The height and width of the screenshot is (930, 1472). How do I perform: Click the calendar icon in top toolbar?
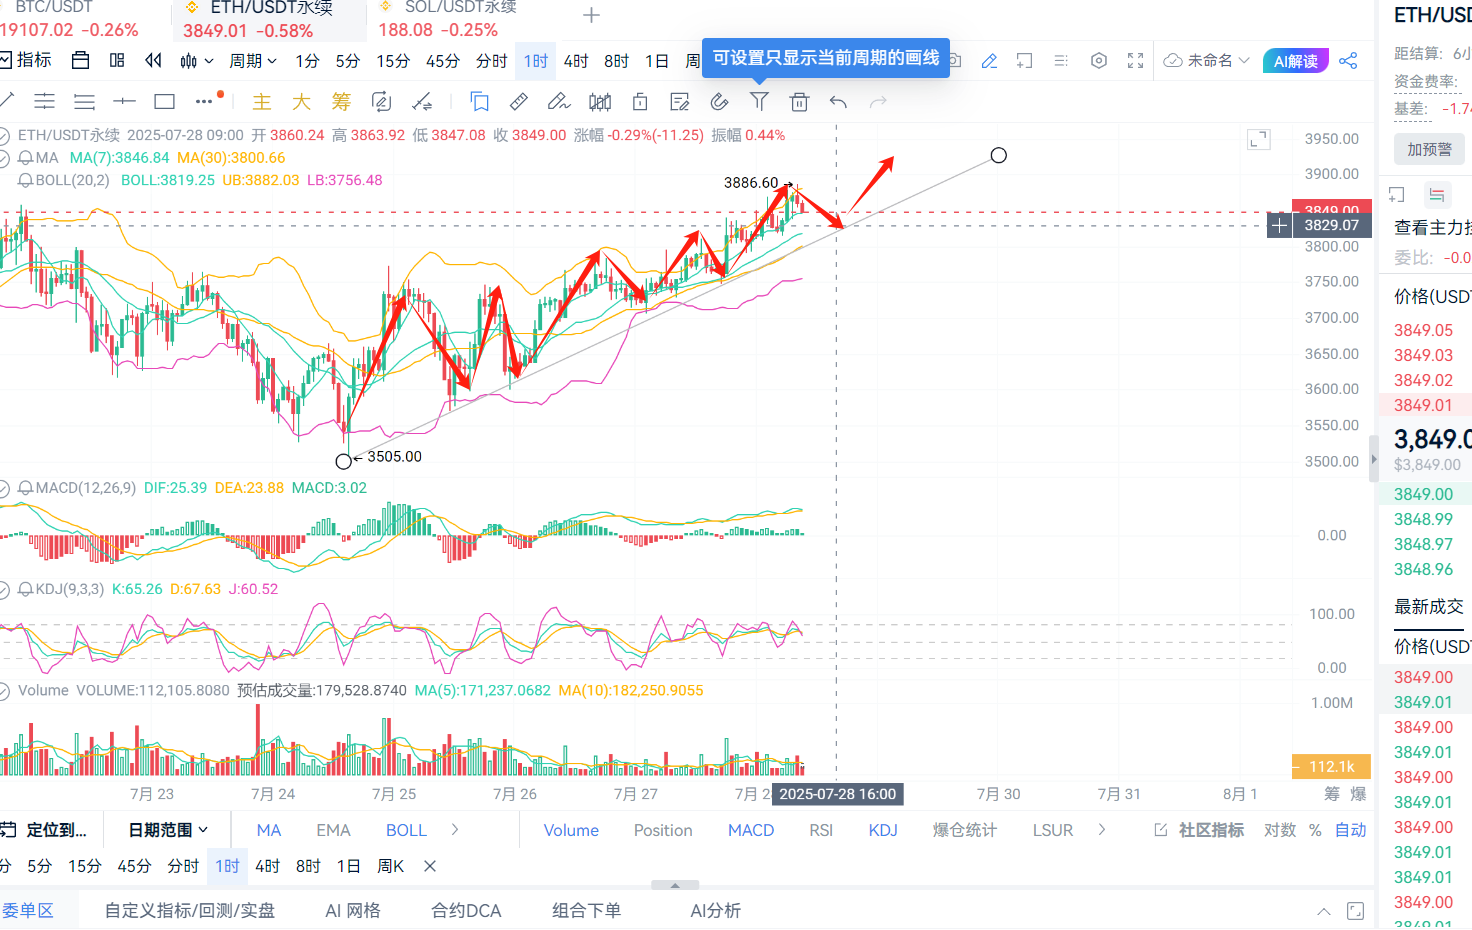(x=81, y=61)
